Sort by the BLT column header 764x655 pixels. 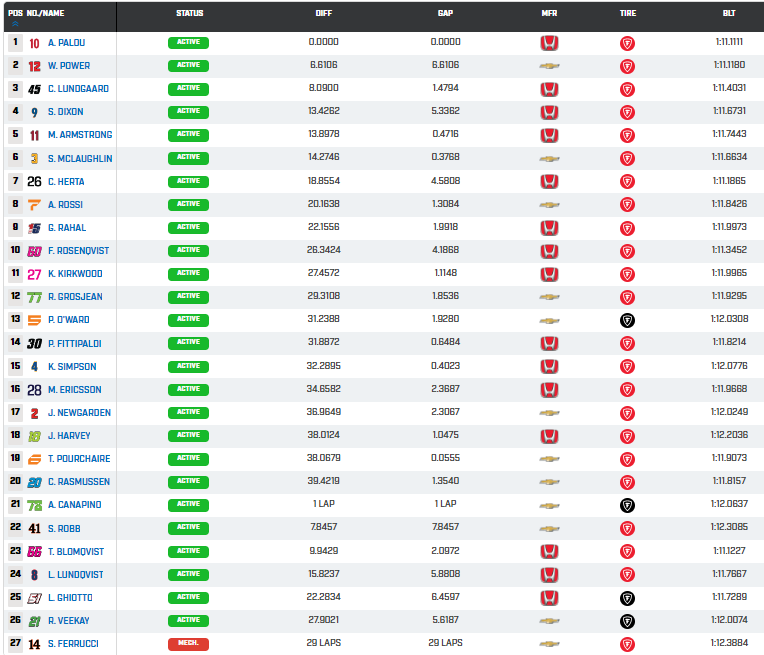[729, 14]
